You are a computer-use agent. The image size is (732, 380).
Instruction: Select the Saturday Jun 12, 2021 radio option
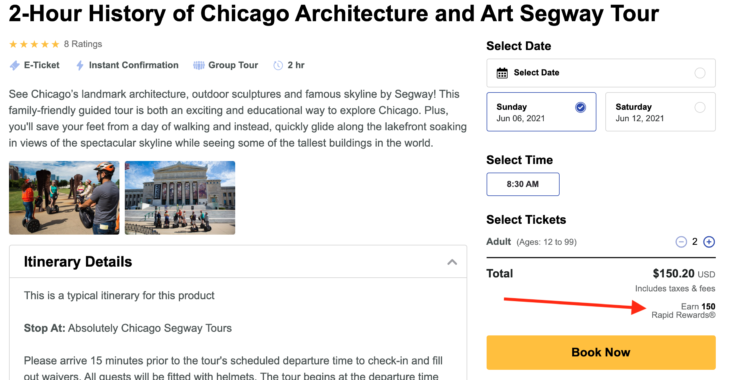700,107
